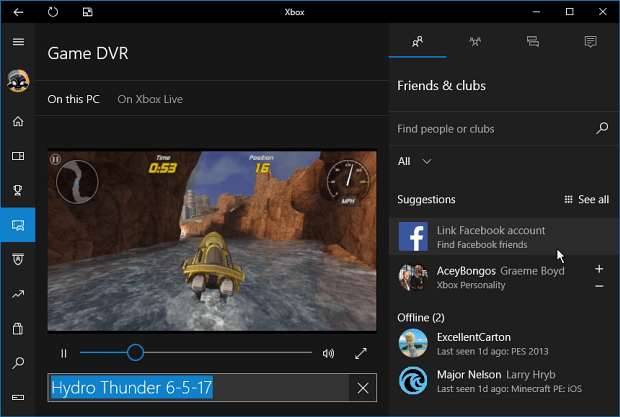Open Achievements trophy in sidebar
Screen dimensions: 620x417
click(18, 190)
